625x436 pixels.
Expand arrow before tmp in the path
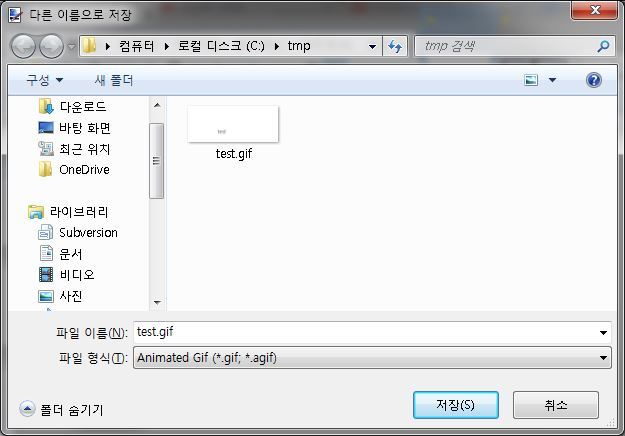277,47
